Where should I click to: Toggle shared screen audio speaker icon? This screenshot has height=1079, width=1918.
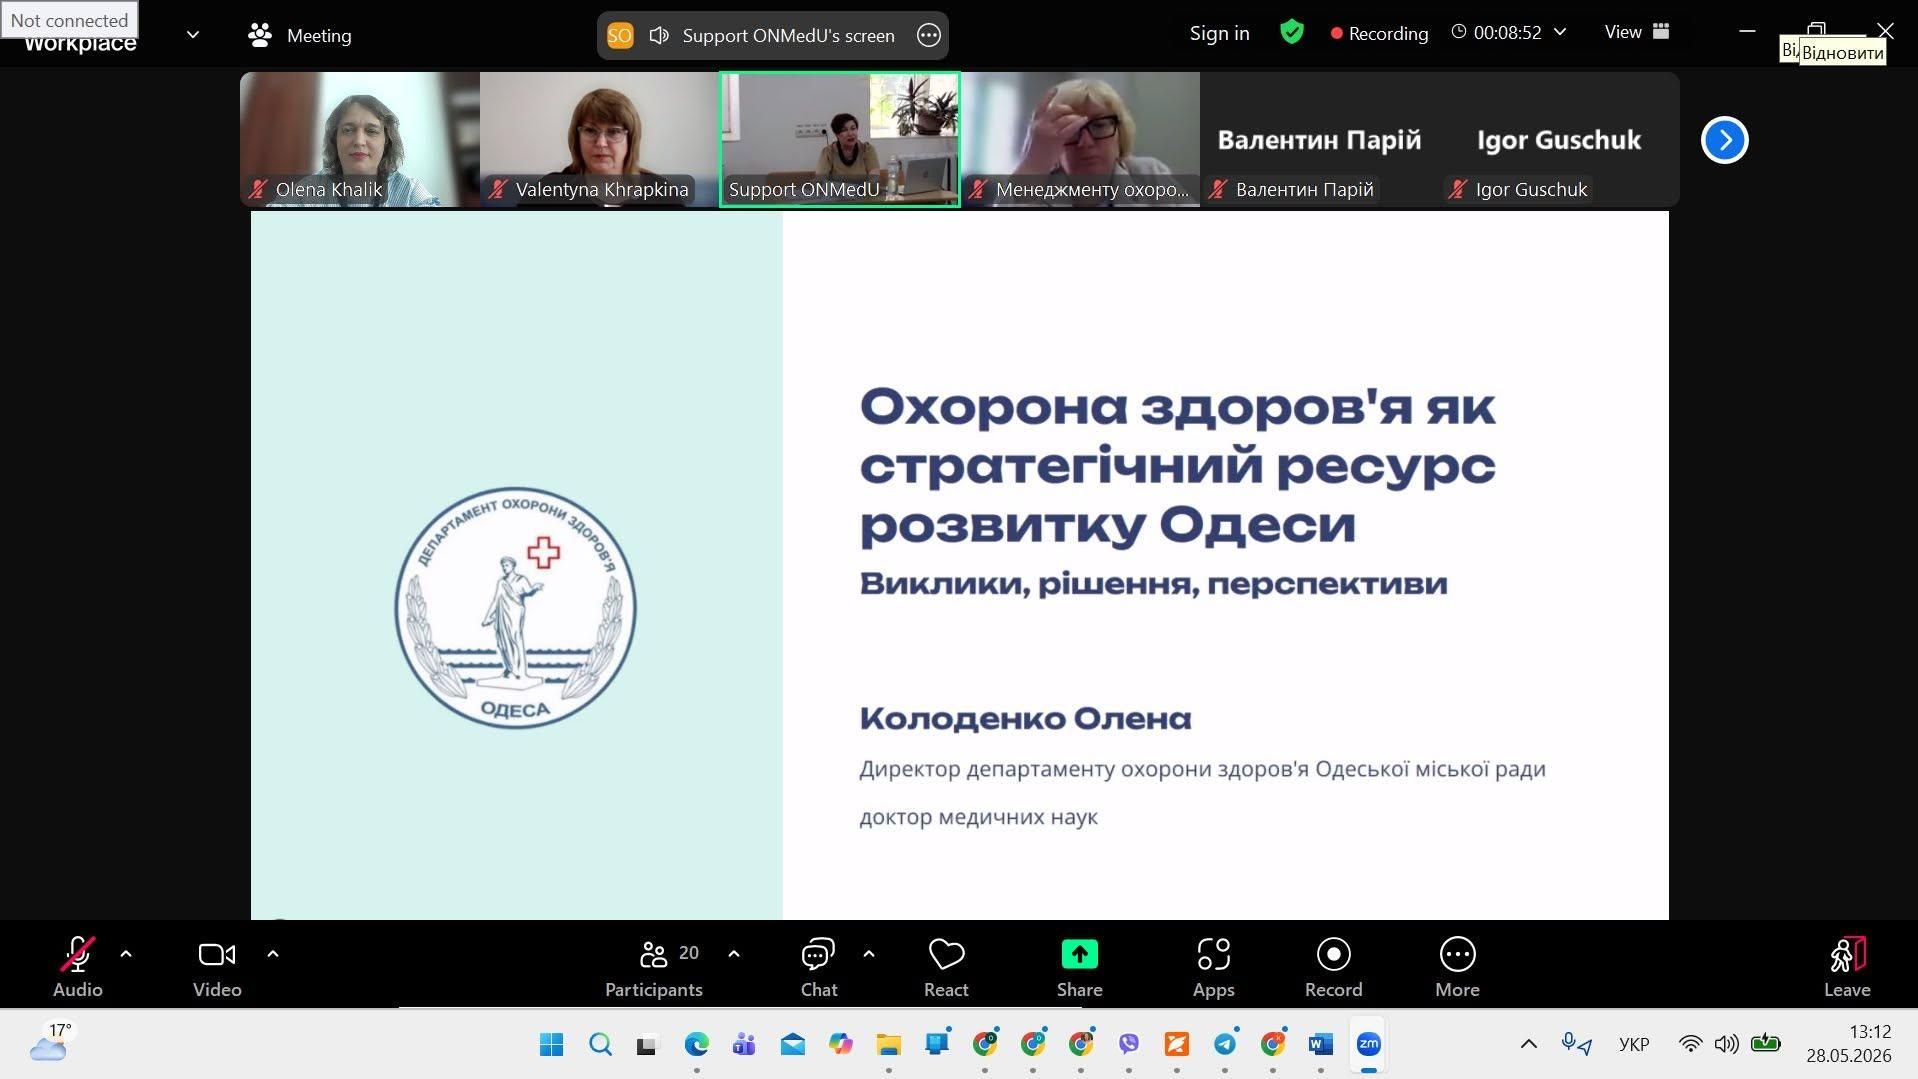(x=659, y=36)
